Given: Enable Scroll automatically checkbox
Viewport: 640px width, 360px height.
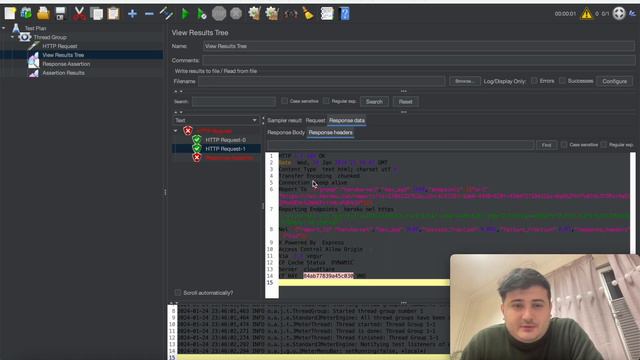Looking at the screenshot, I should coord(178,293).
